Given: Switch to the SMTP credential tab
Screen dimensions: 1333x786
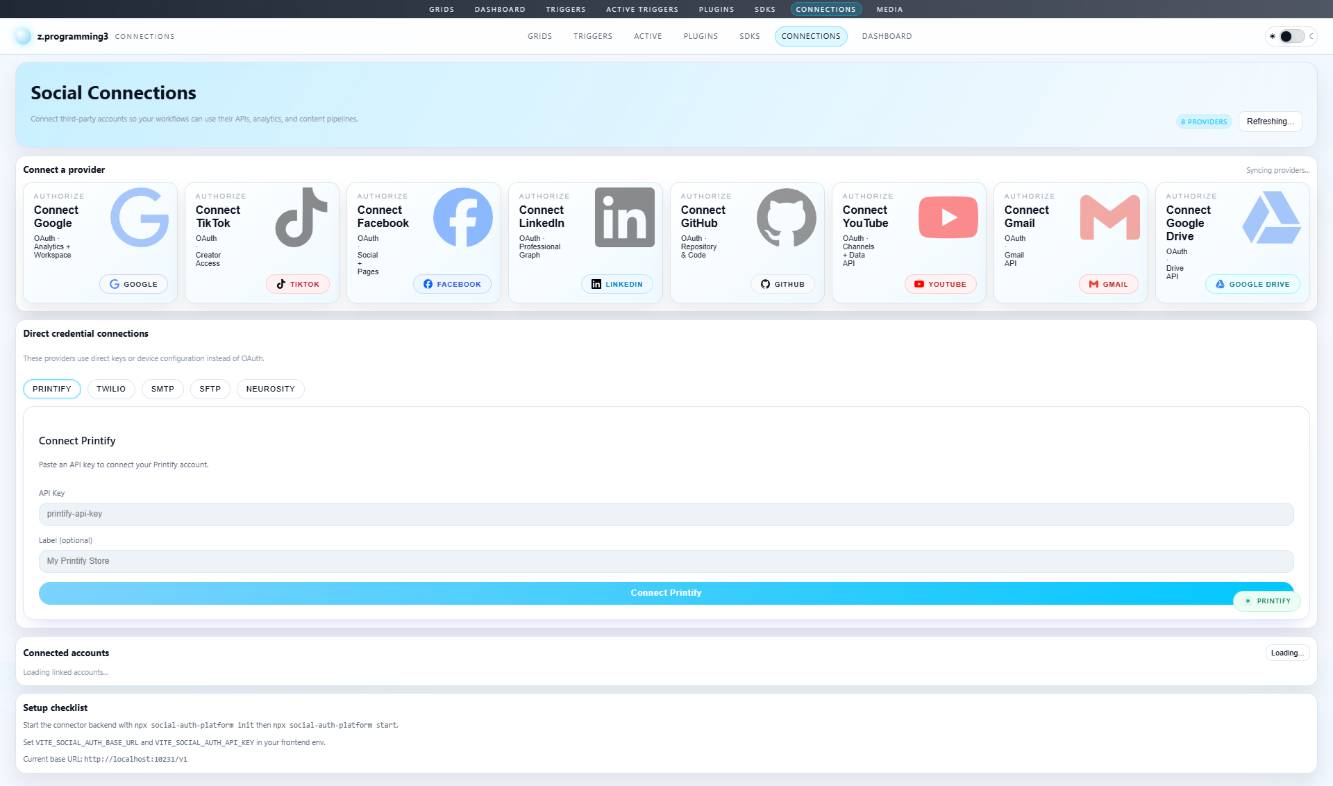Looking at the screenshot, I should point(163,389).
